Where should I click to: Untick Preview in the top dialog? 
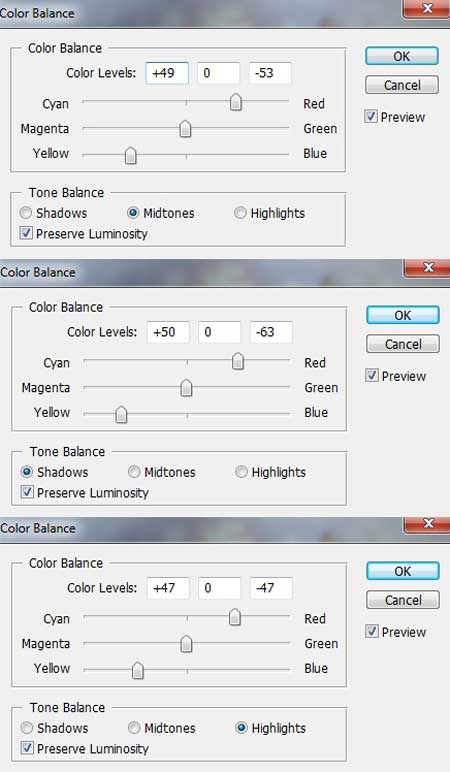(371, 117)
